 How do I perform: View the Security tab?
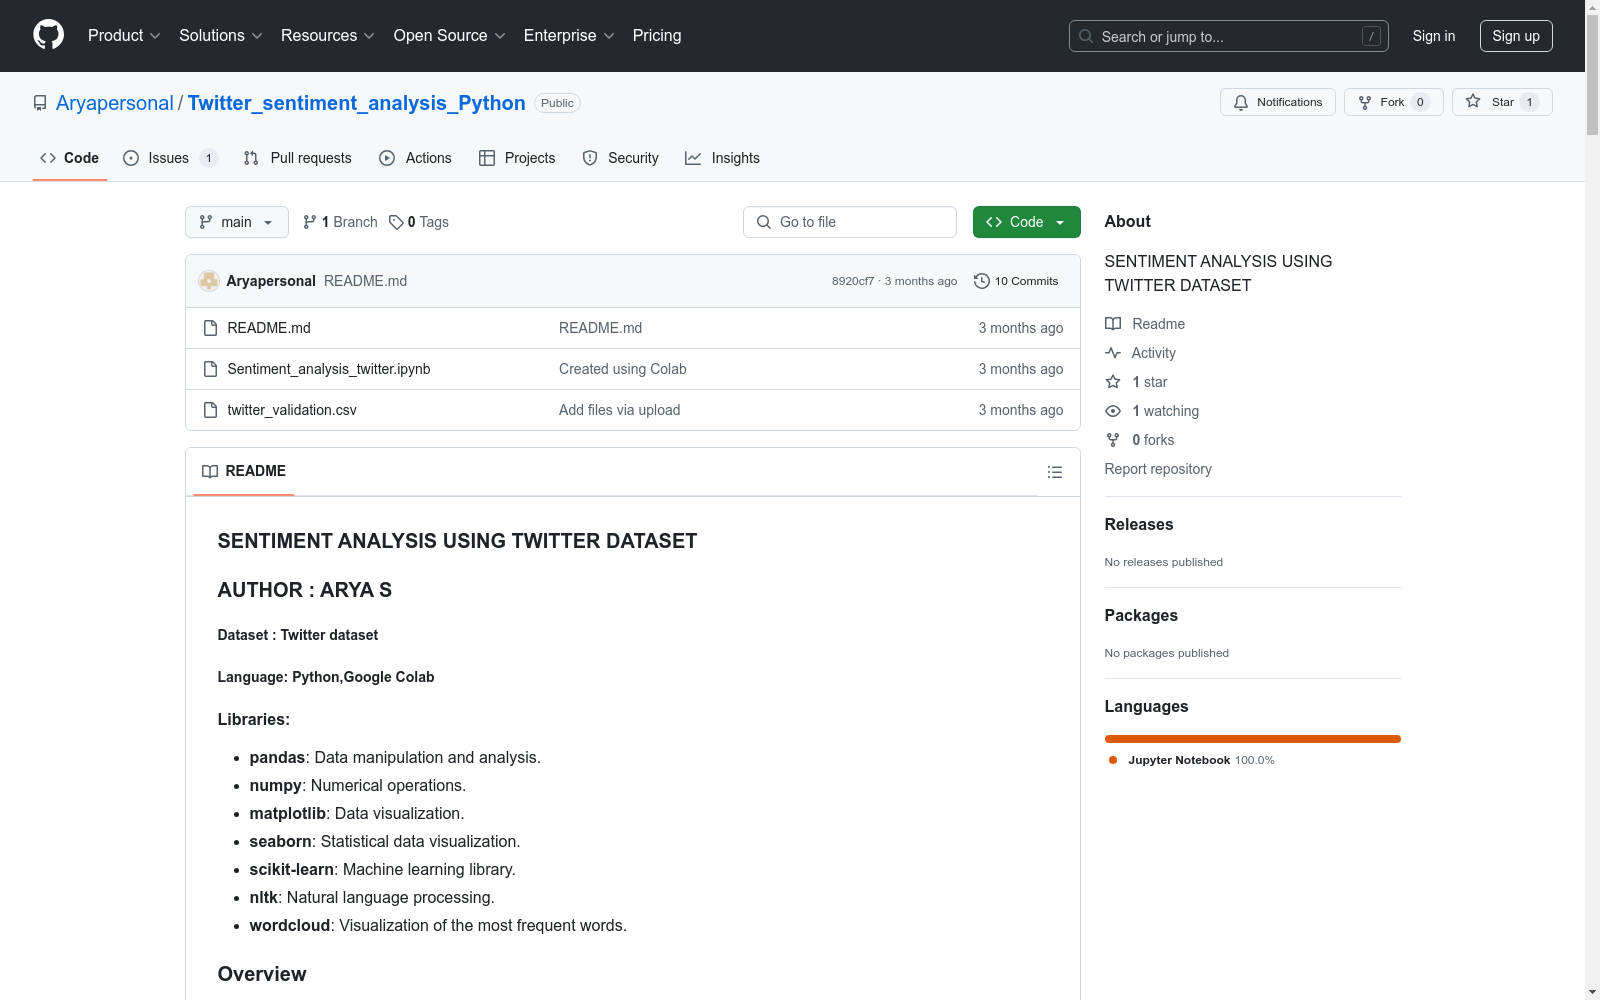click(620, 158)
